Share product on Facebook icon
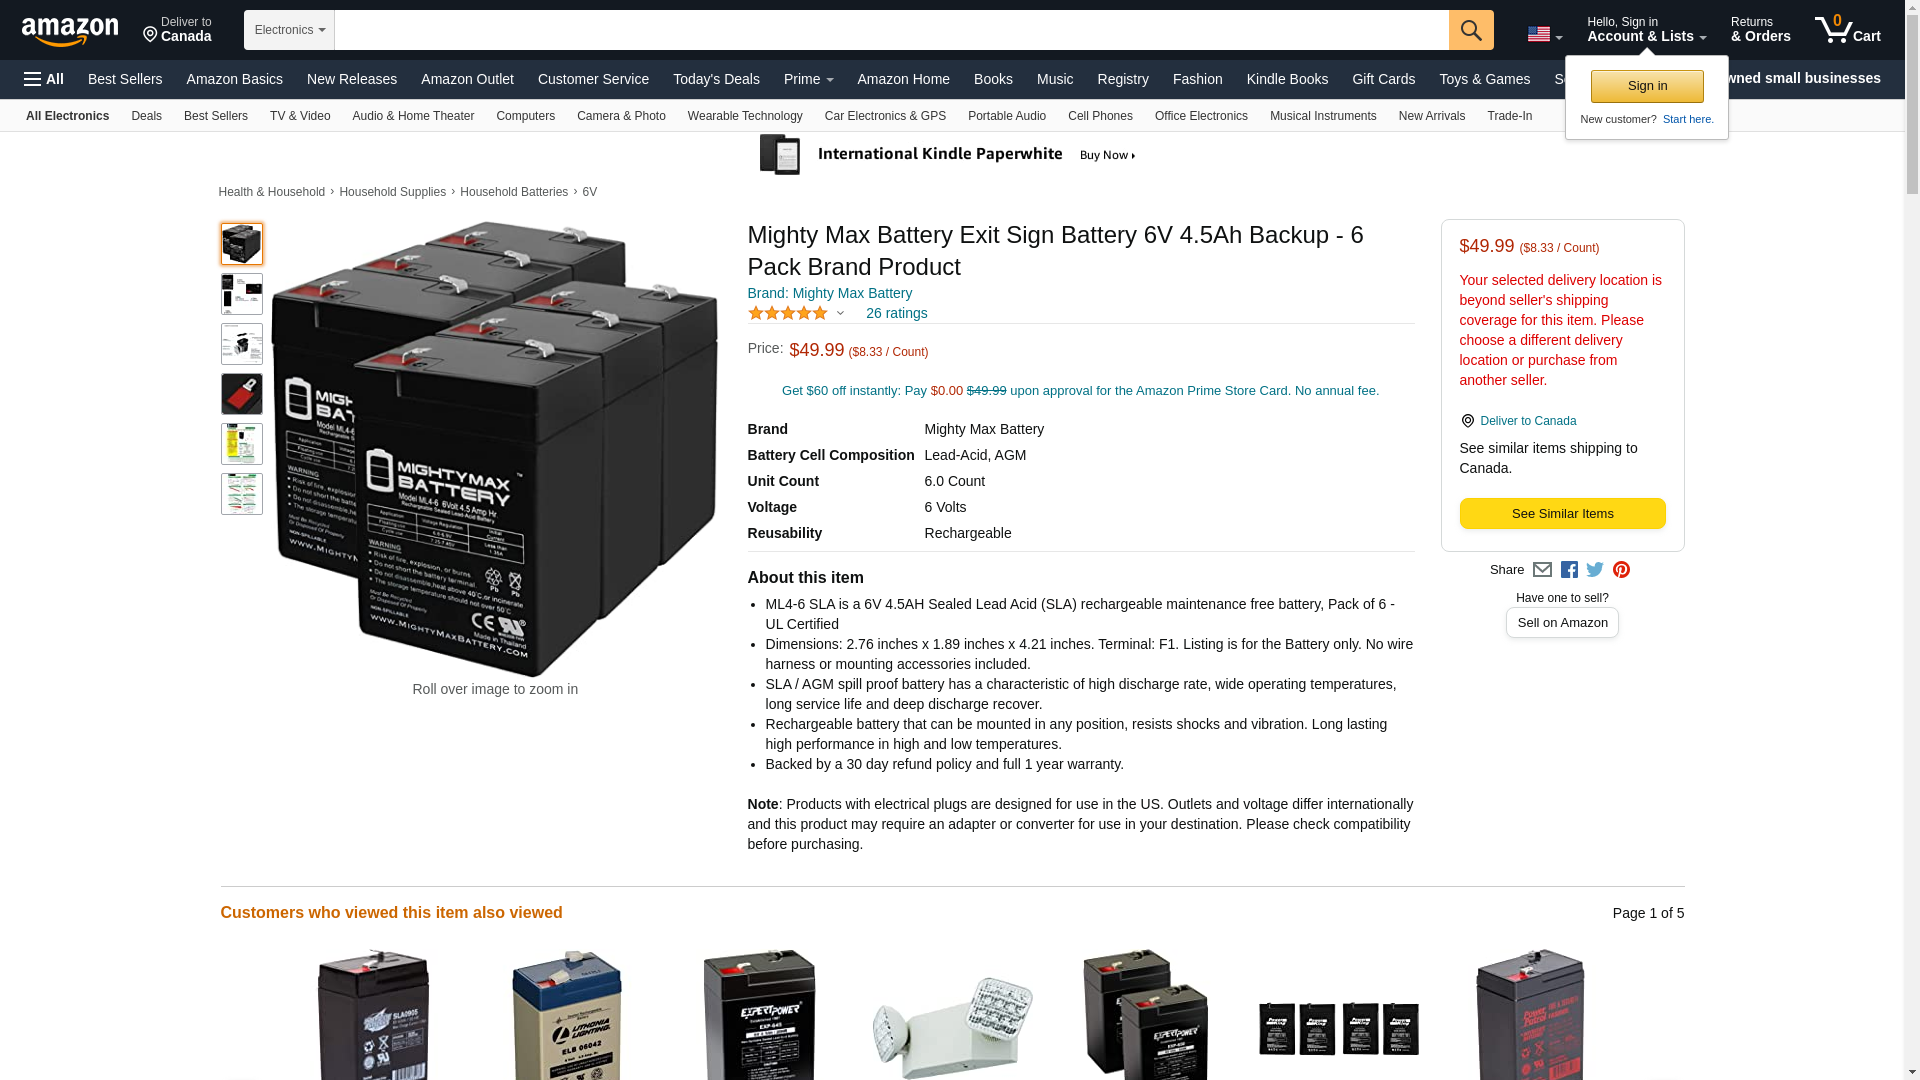 [x=1569, y=570]
